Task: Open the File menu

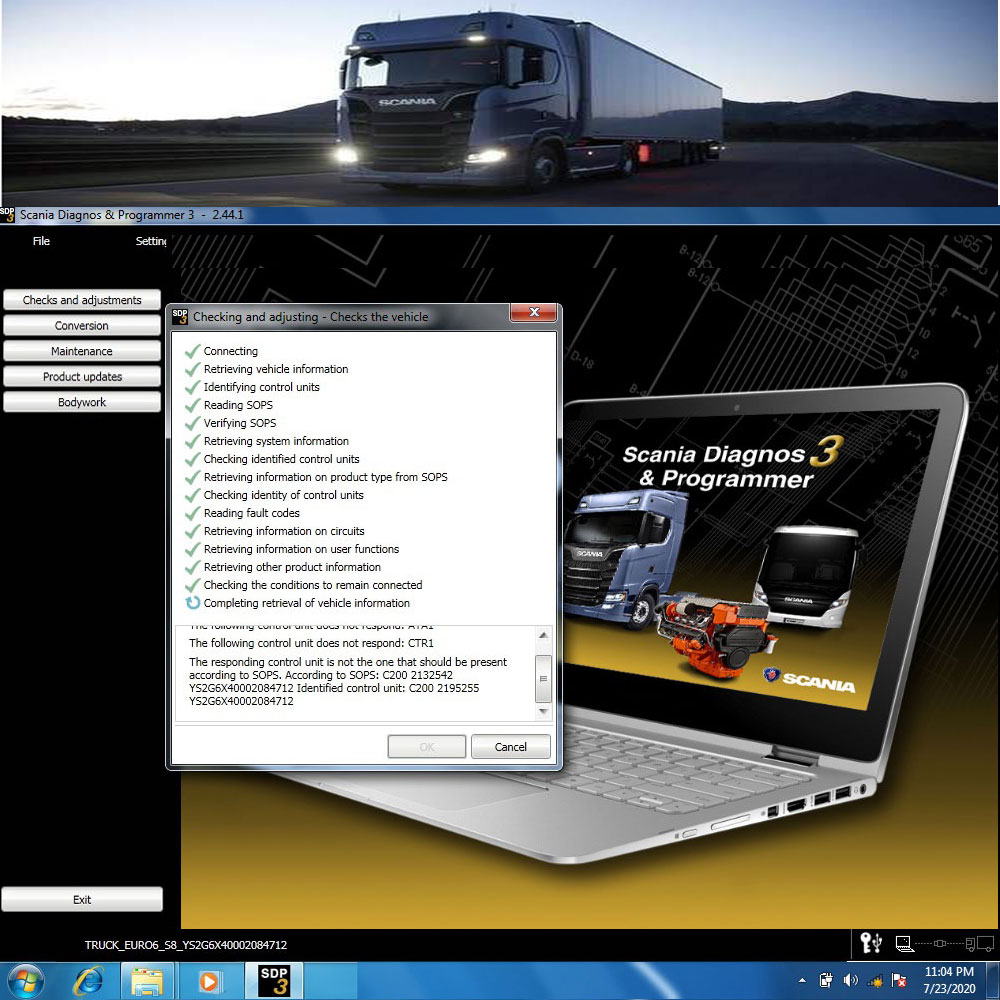Action: click(x=41, y=241)
